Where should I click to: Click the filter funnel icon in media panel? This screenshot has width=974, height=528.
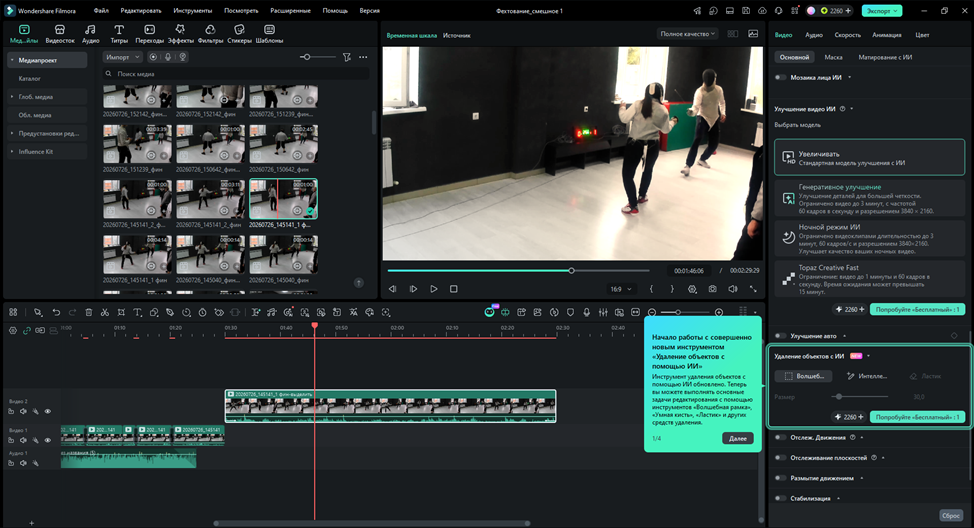click(347, 57)
